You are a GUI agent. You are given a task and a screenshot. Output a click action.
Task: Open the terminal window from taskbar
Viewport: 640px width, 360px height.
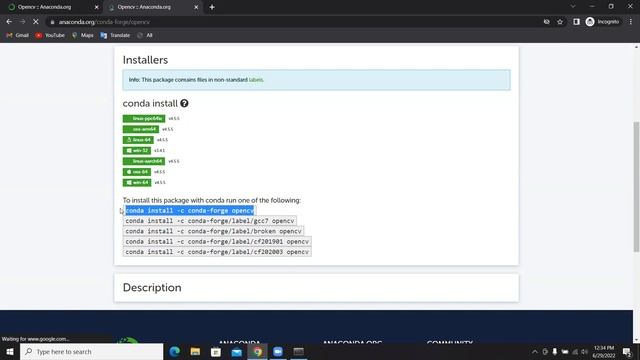click(299, 351)
